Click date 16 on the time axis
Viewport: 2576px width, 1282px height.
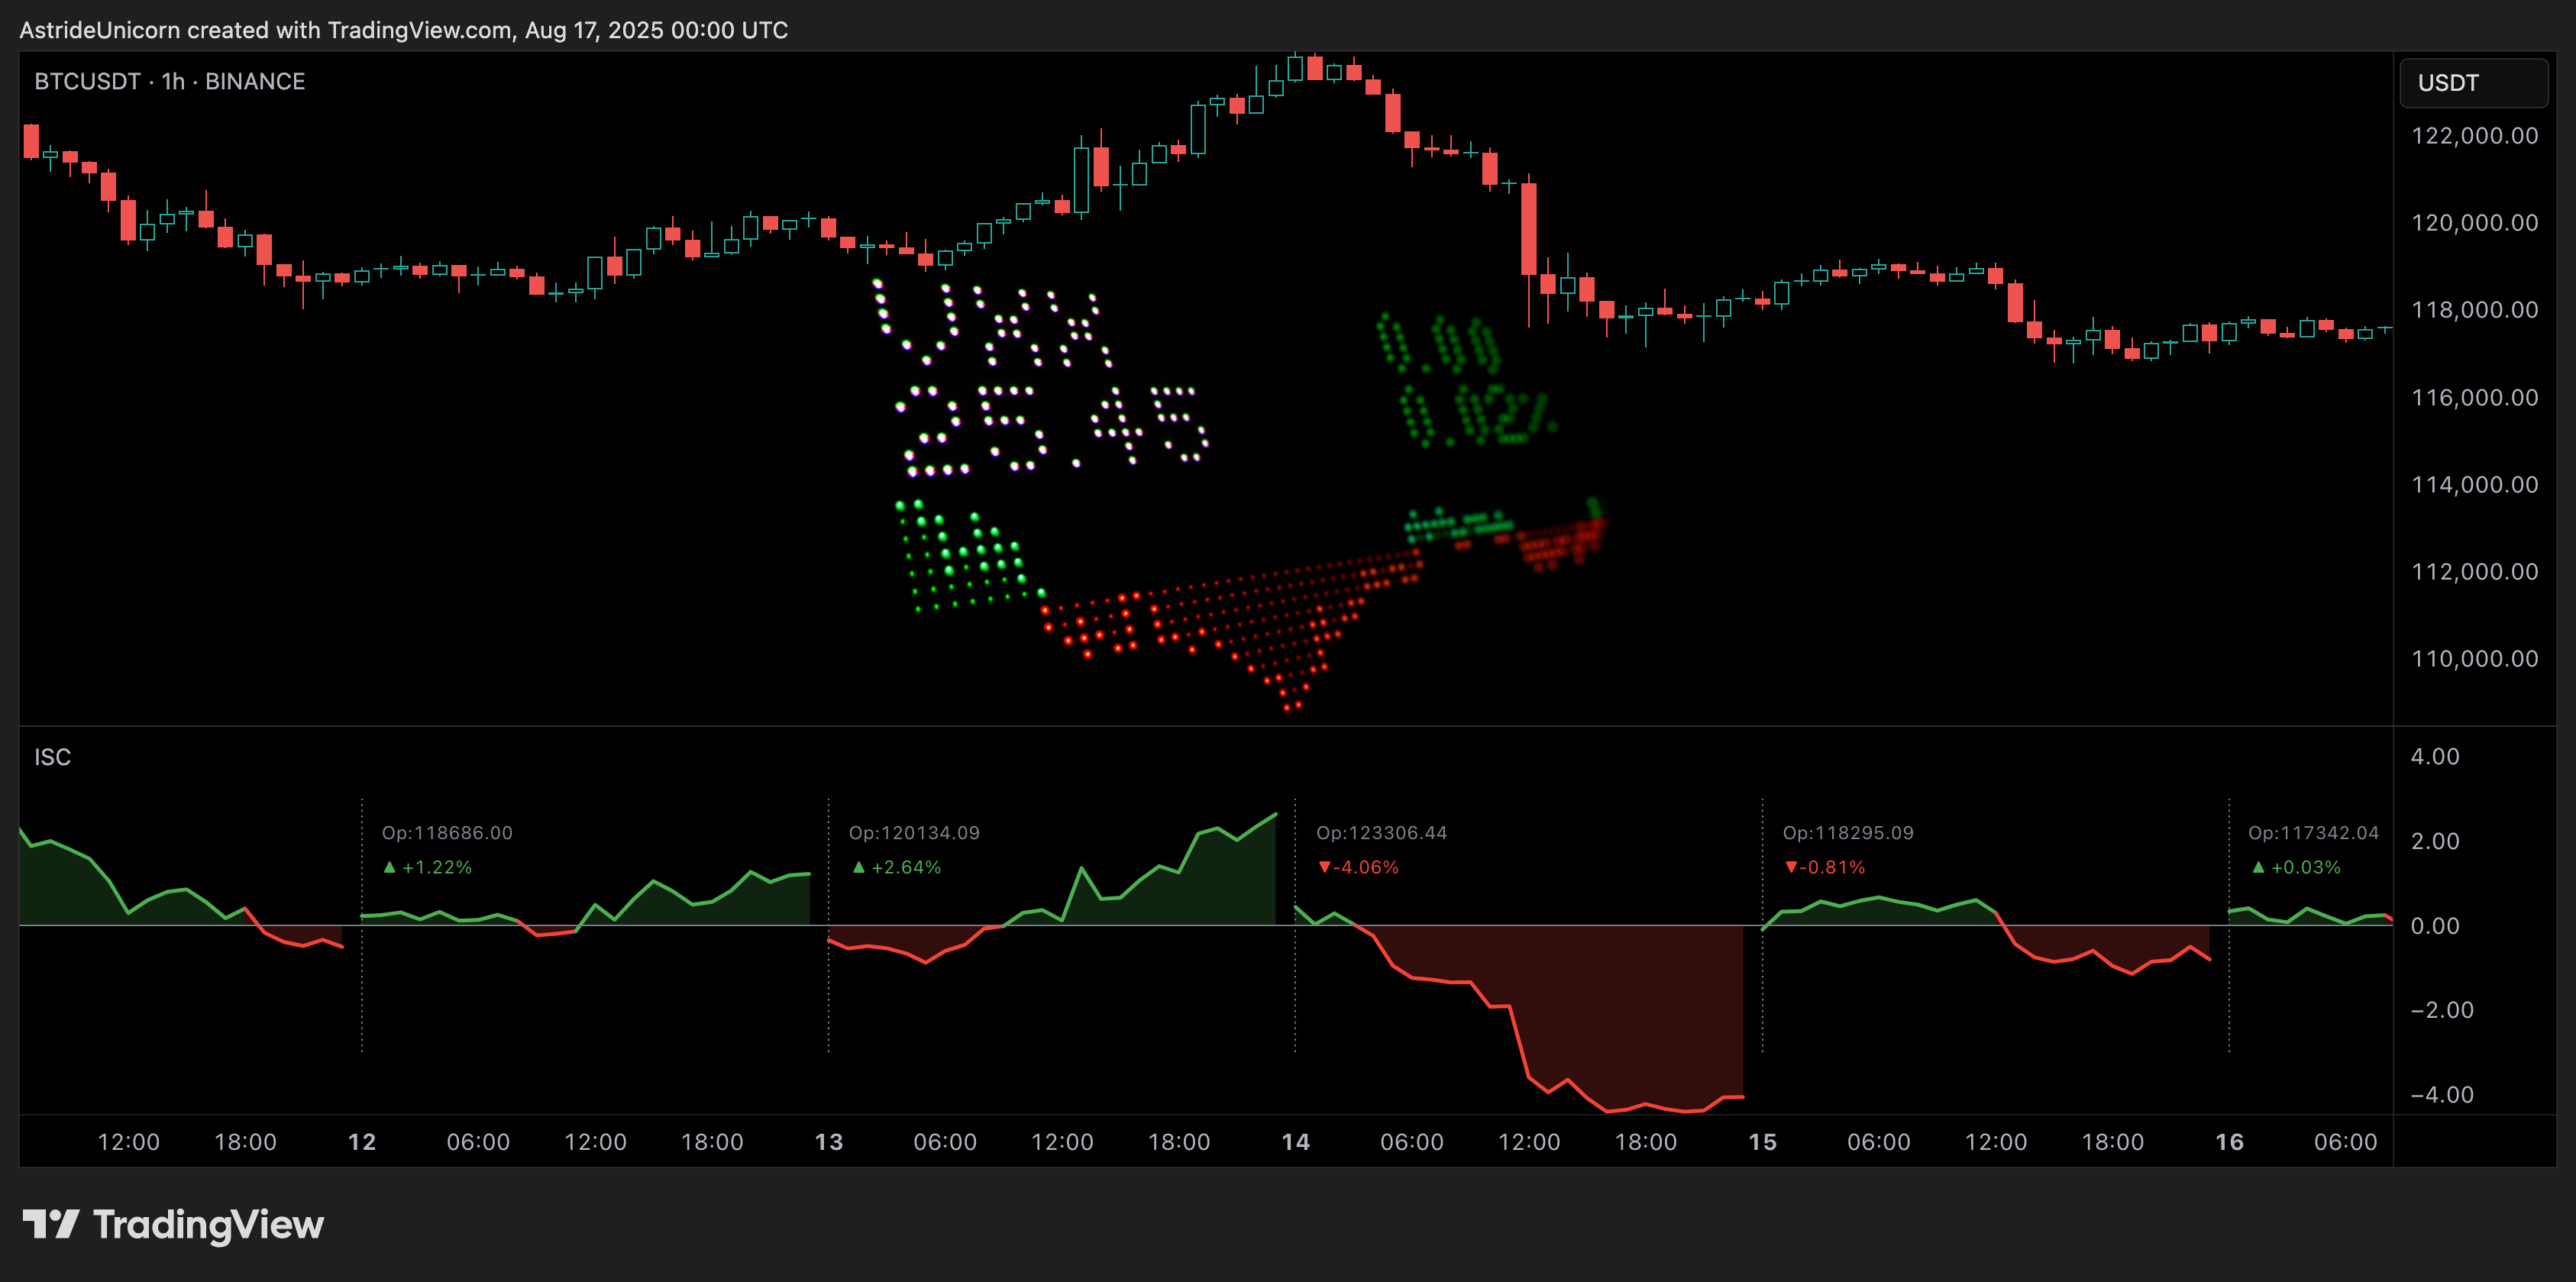[x=2230, y=1142]
